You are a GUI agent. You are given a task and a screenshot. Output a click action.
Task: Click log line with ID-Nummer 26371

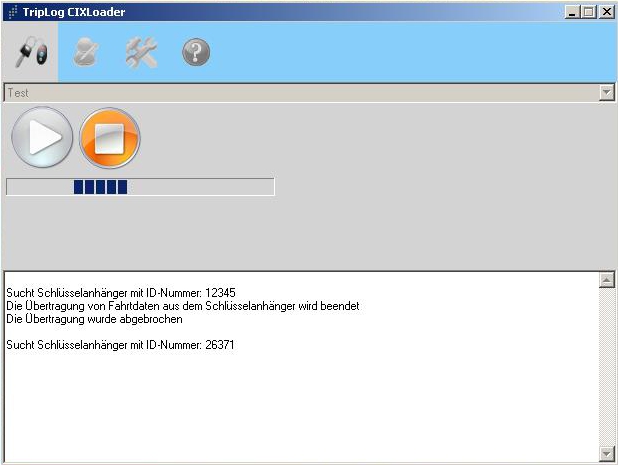(120, 345)
